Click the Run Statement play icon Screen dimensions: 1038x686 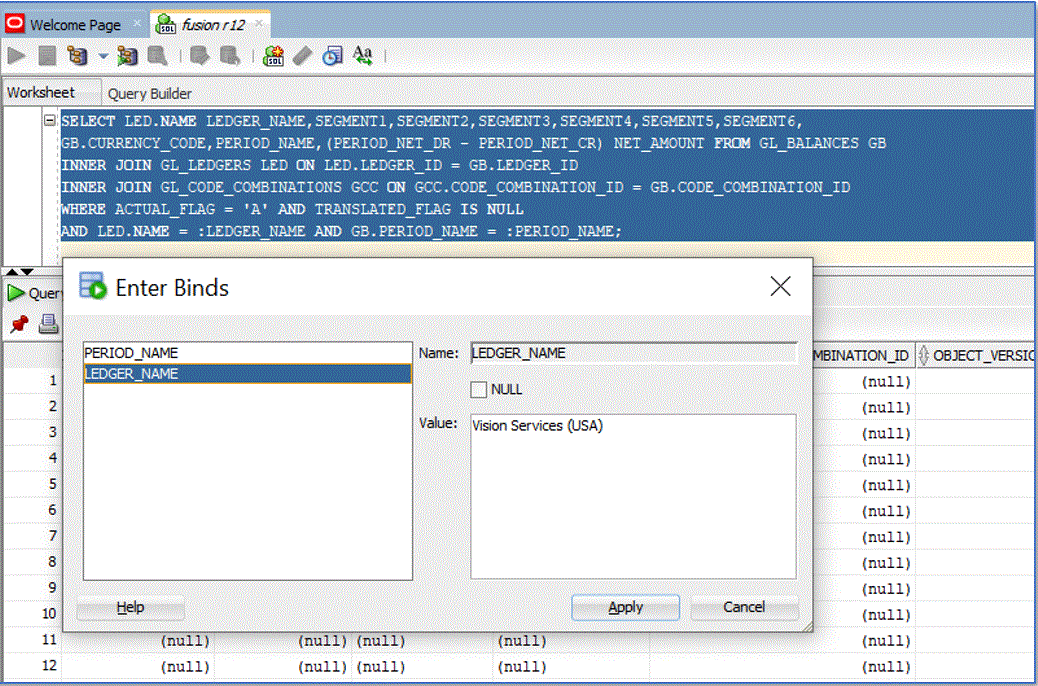click(x=17, y=56)
